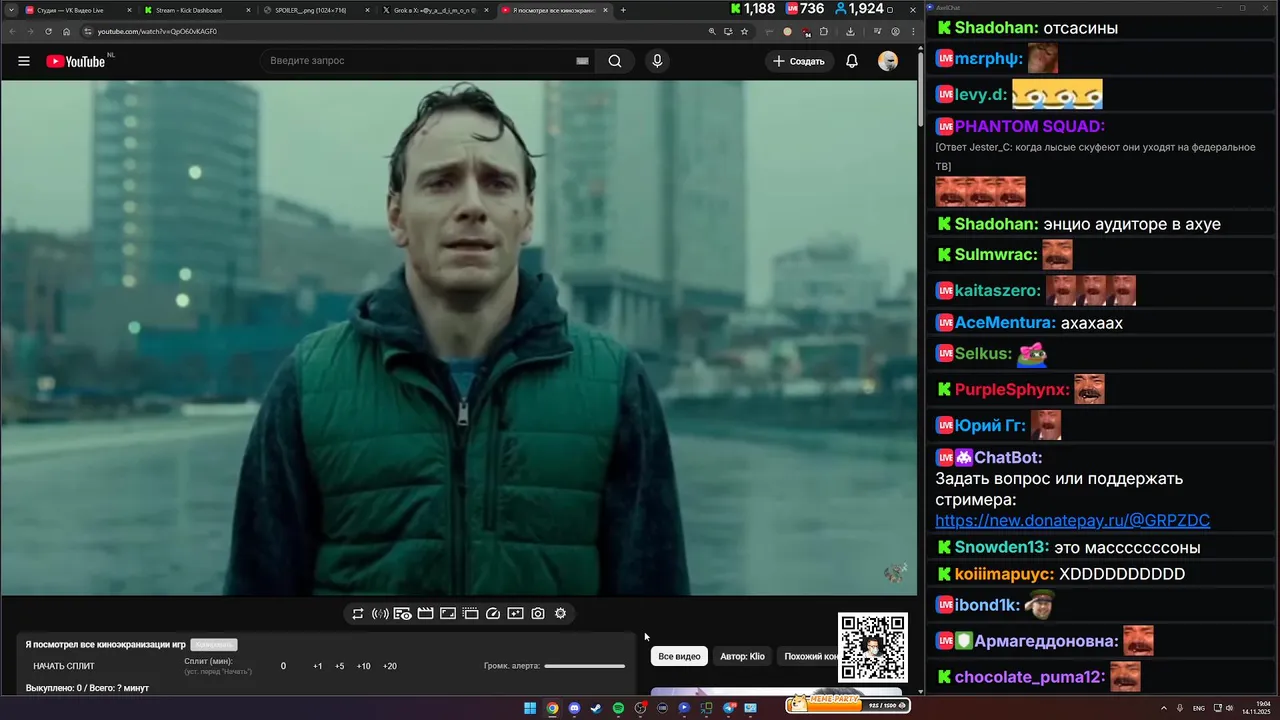1280x720 pixels.
Task: Start voice search with the microphone
Action: tap(657, 61)
